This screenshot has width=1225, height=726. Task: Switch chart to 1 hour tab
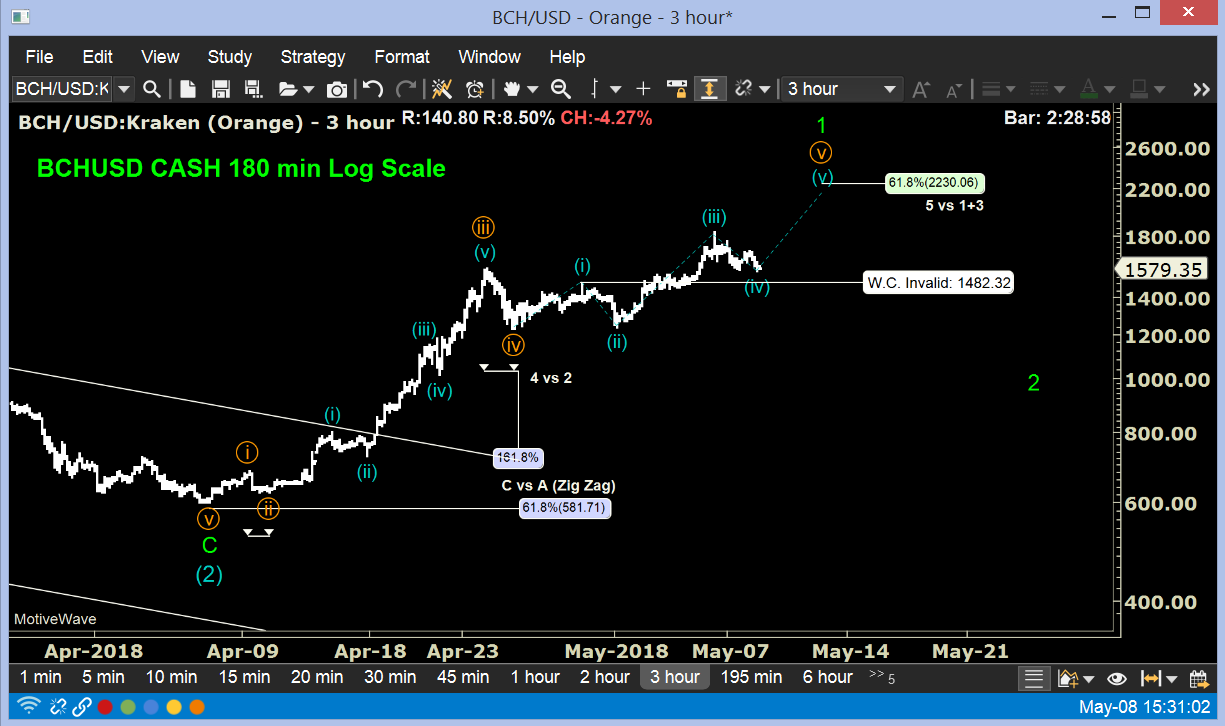tap(535, 677)
